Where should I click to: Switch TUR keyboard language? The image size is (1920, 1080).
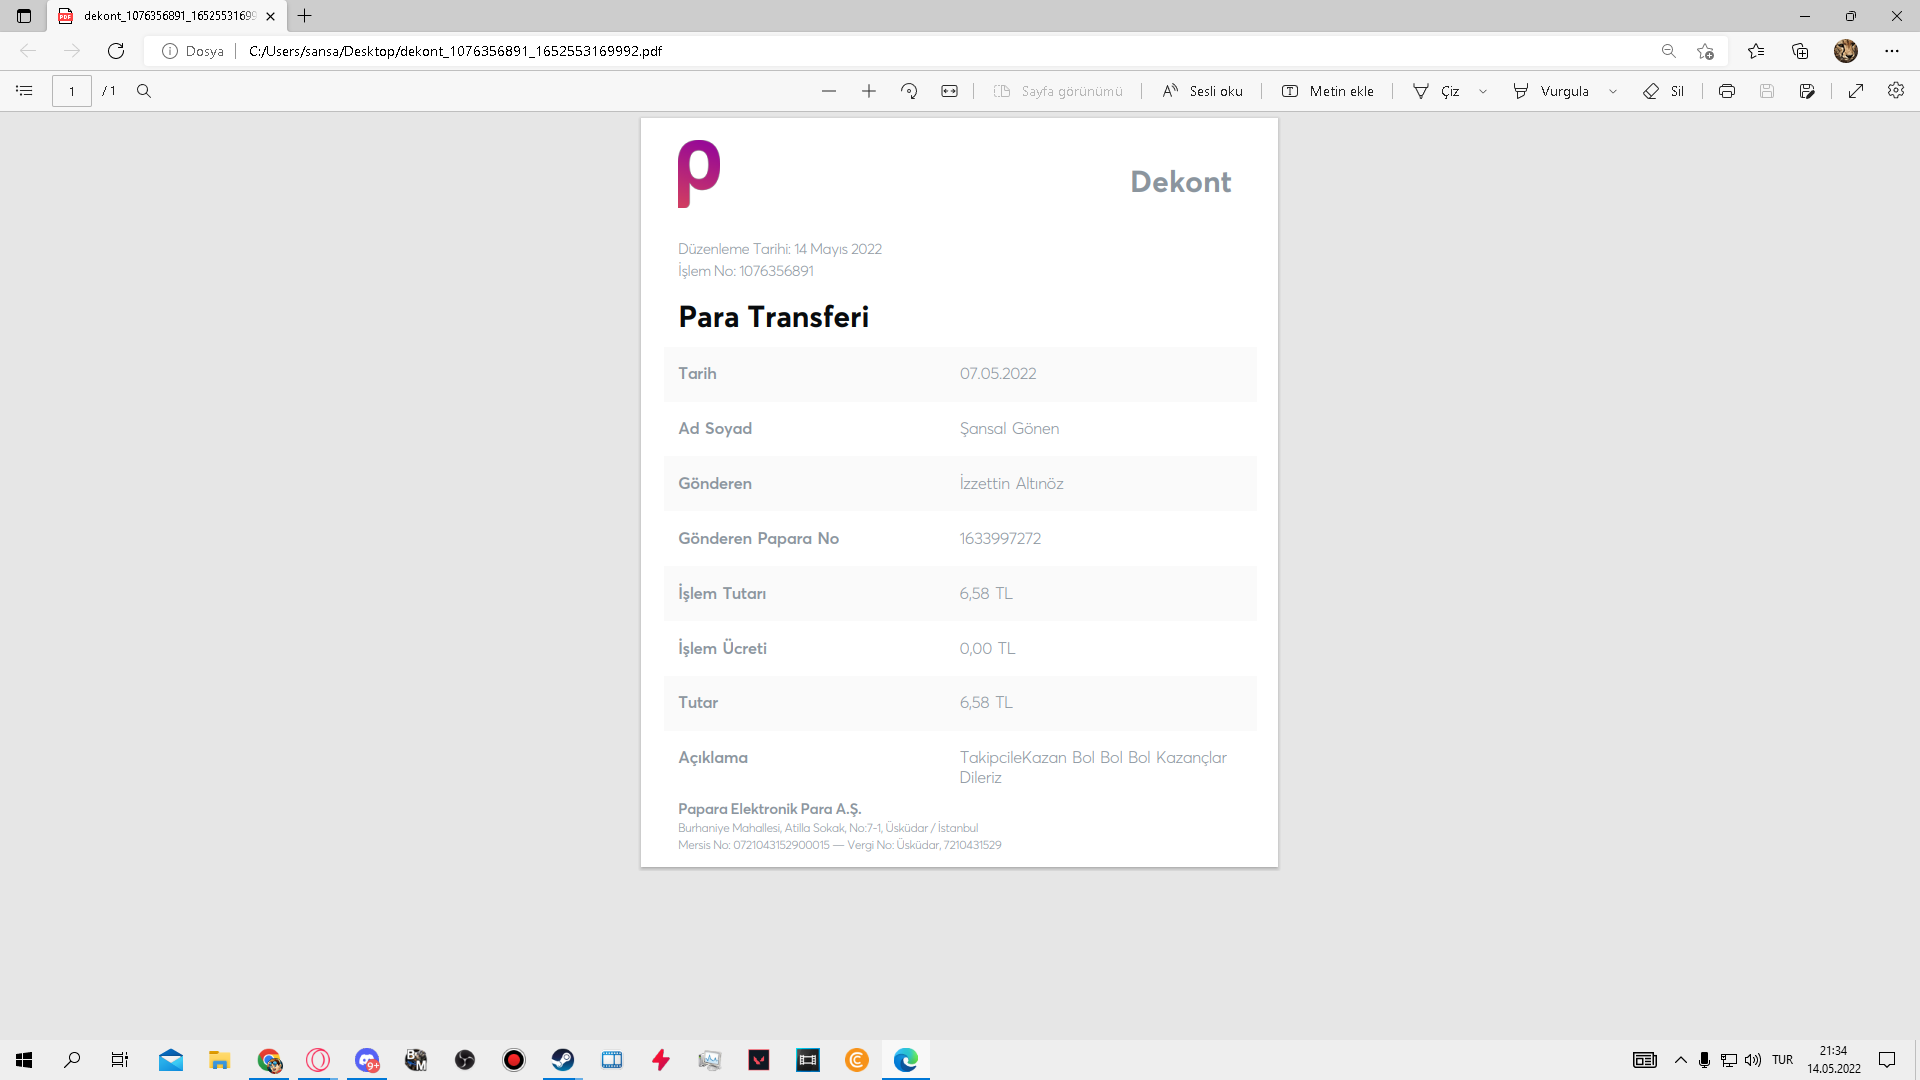pyautogui.click(x=1783, y=1060)
